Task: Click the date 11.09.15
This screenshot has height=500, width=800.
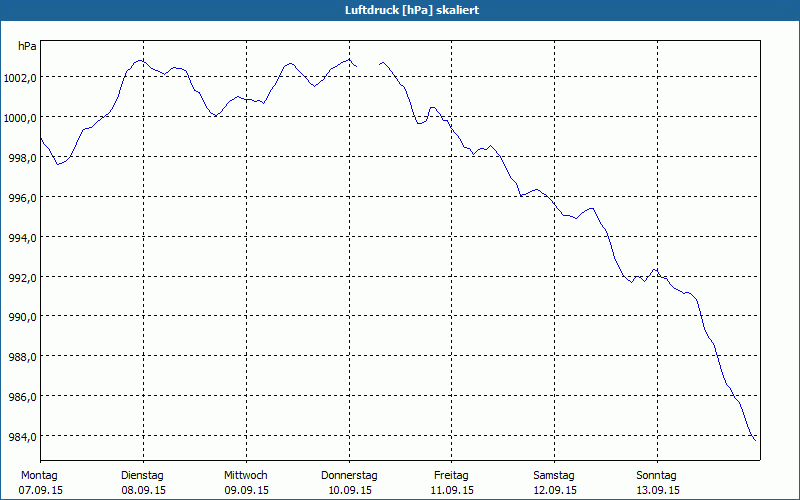Action: pyautogui.click(x=452, y=491)
